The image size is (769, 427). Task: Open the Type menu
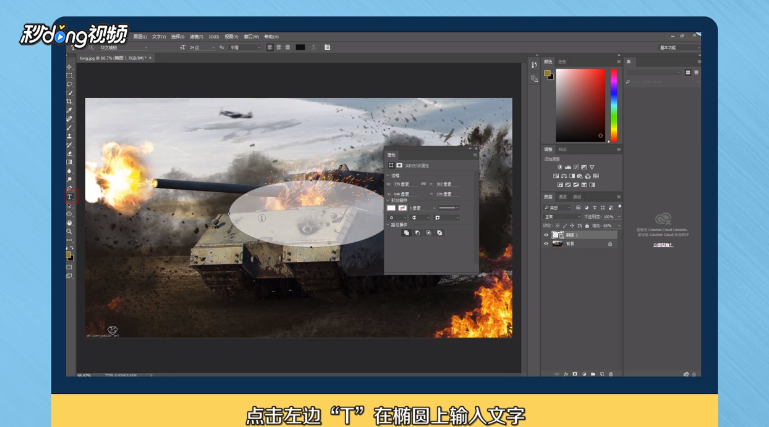(x=159, y=37)
